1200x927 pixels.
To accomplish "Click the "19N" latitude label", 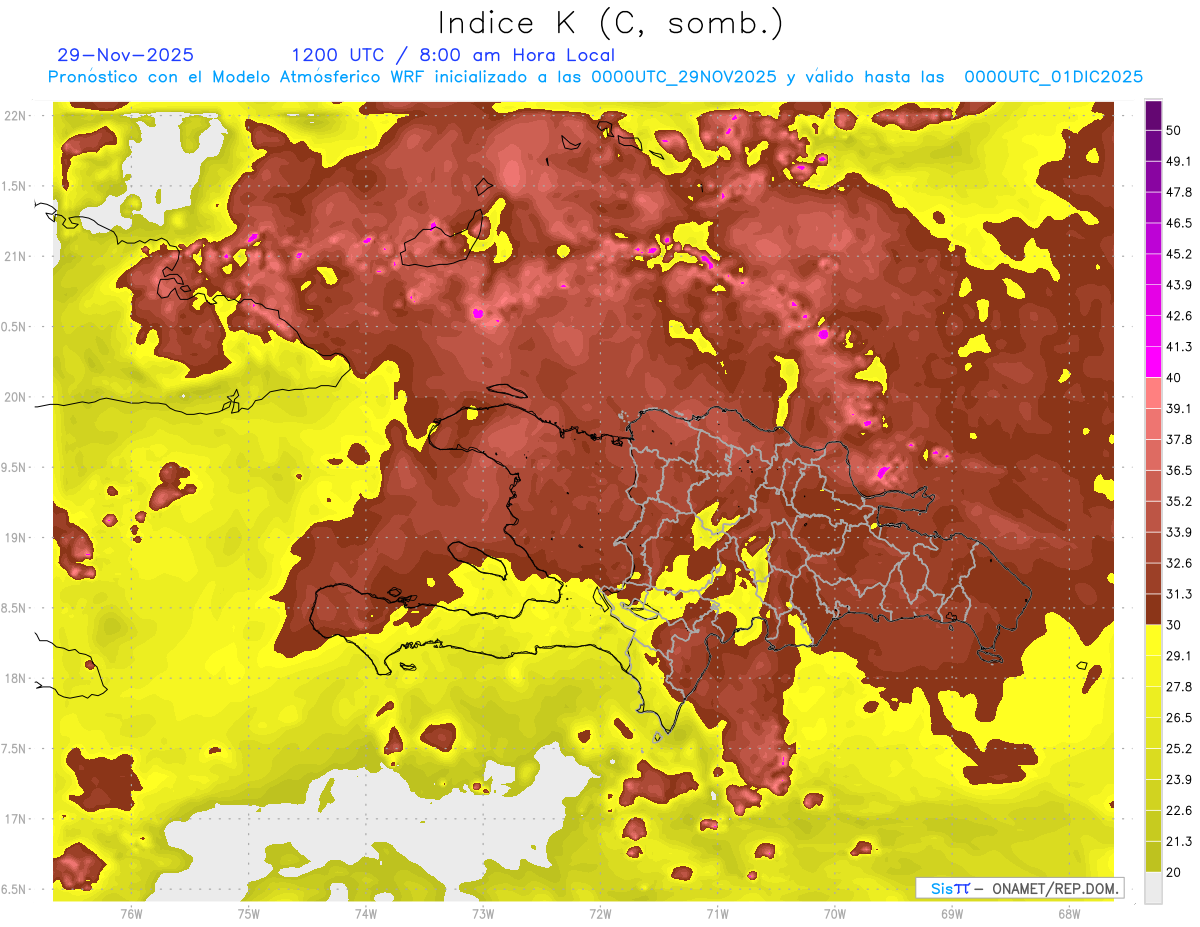I will tap(15, 537).
